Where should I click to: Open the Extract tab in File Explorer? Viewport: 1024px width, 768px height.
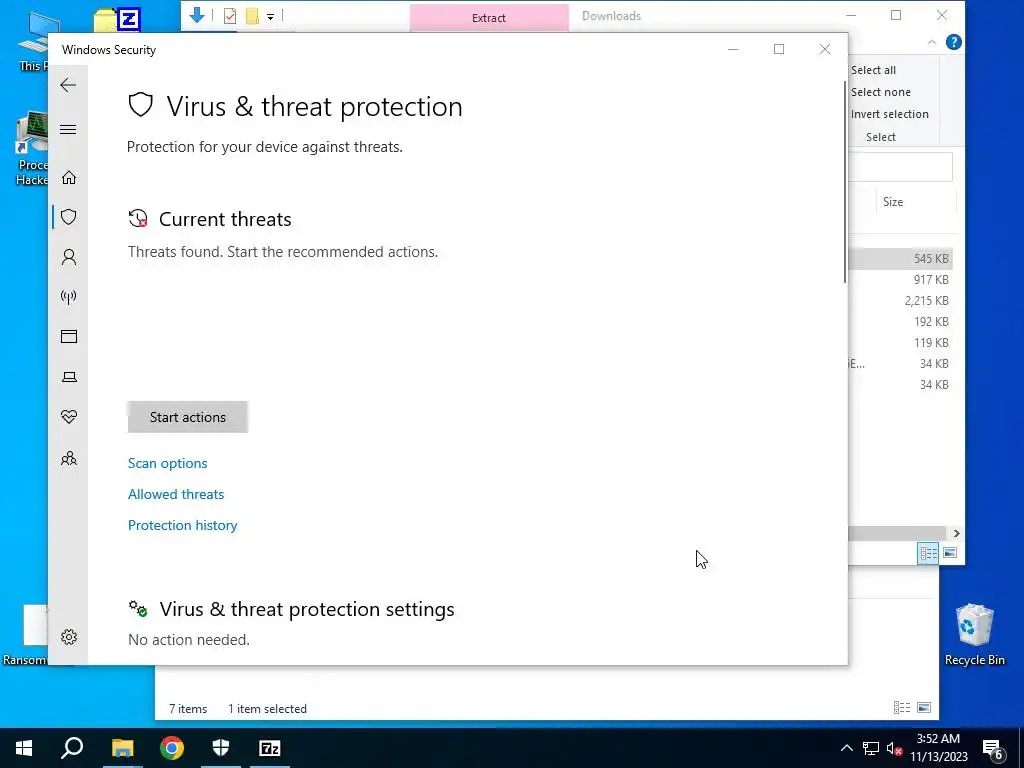click(489, 18)
